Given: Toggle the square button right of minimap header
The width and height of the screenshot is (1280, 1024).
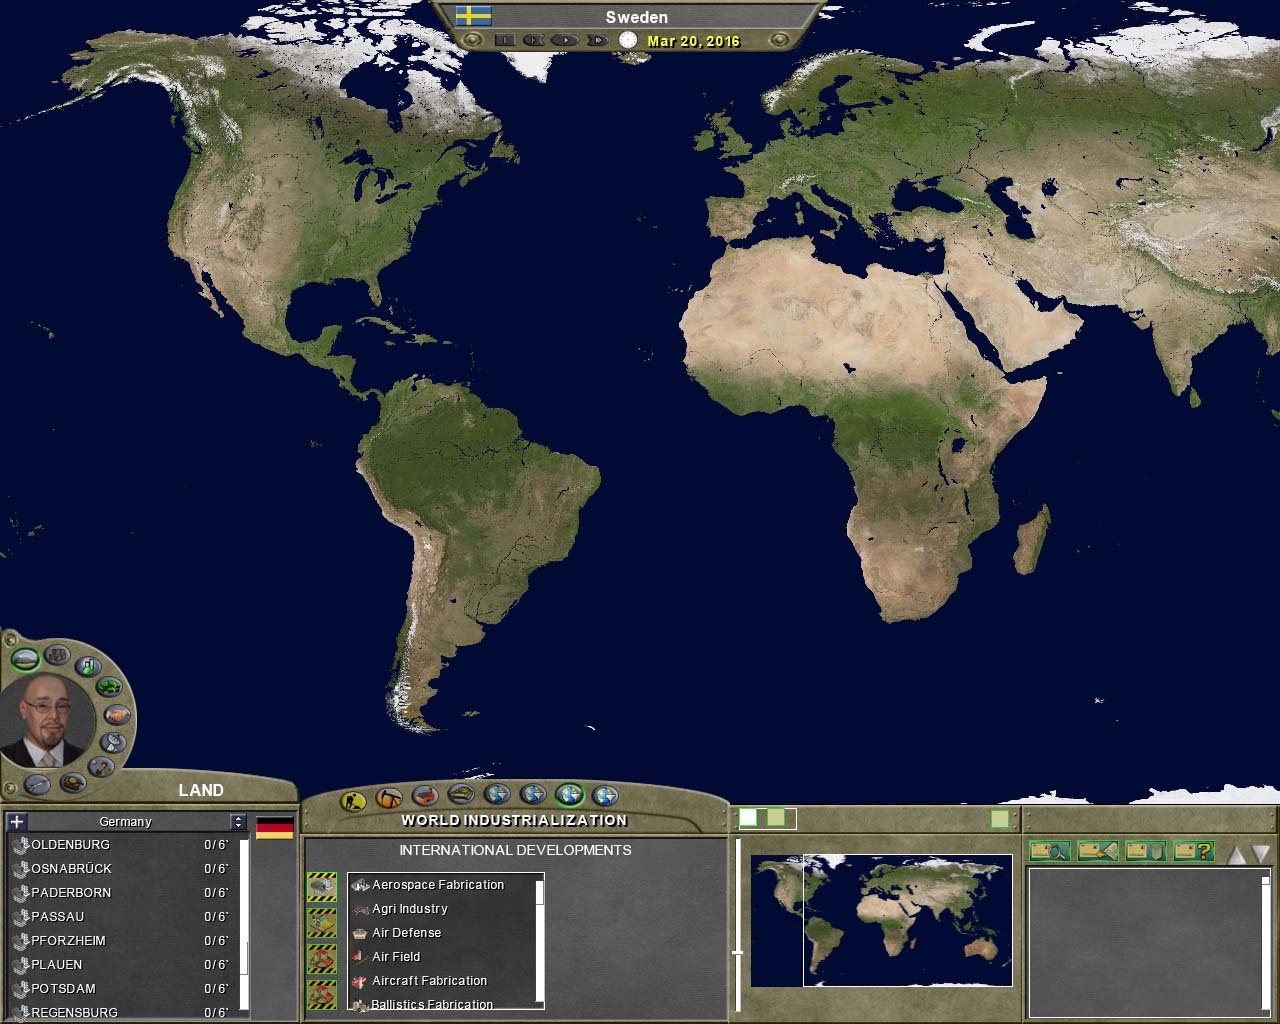Looking at the screenshot, I should coord(999,819).
